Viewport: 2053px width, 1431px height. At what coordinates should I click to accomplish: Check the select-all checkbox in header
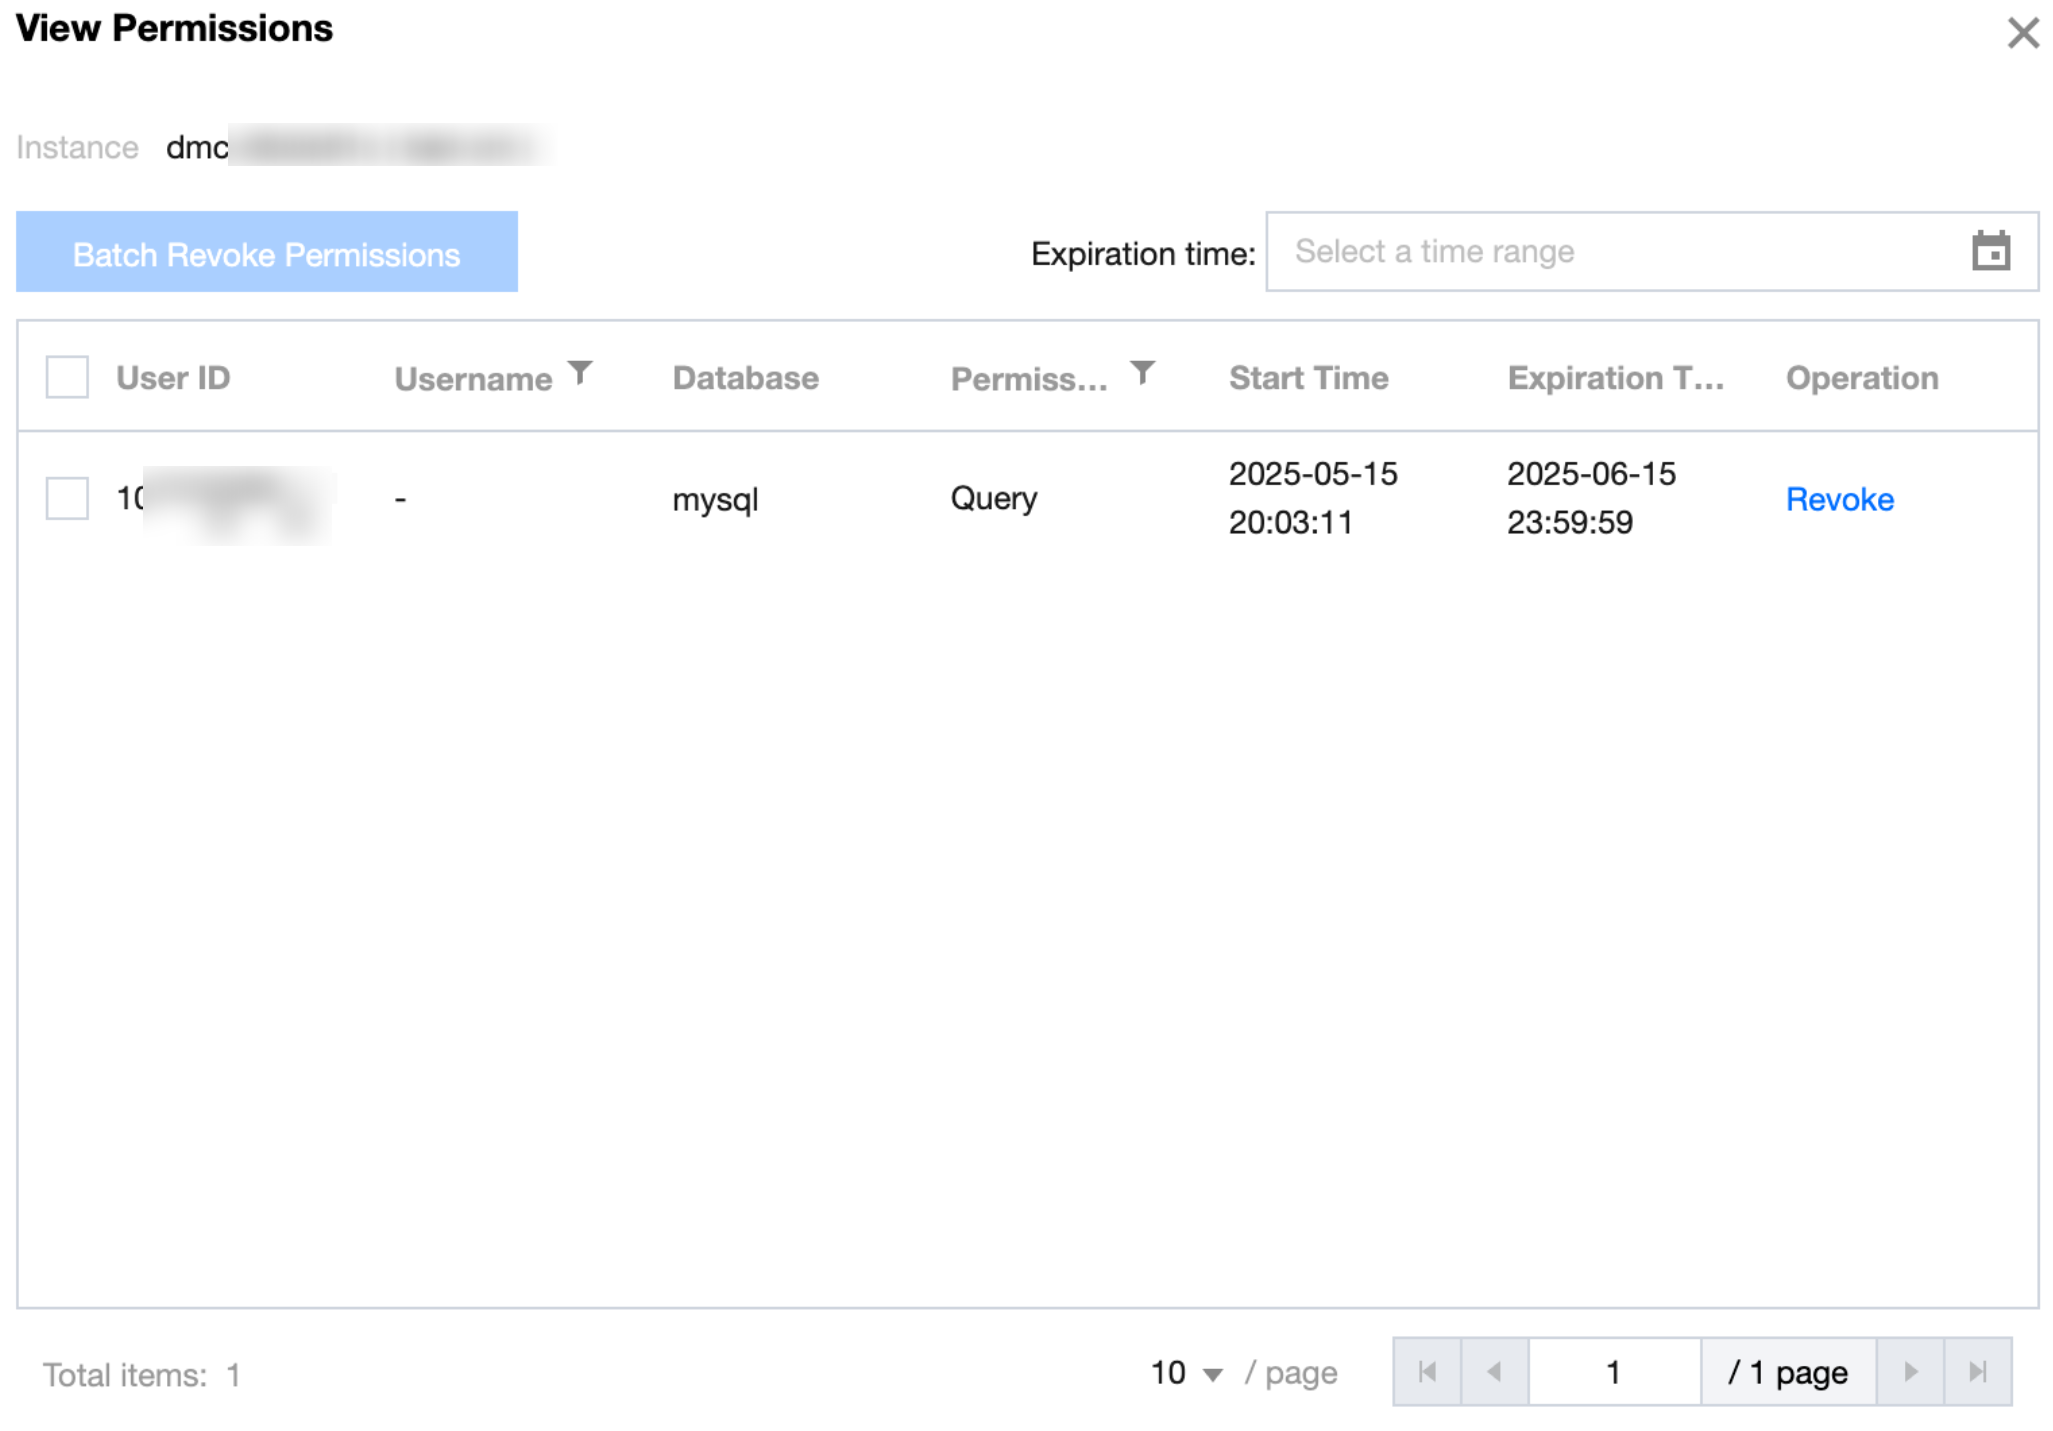(67, 377)
